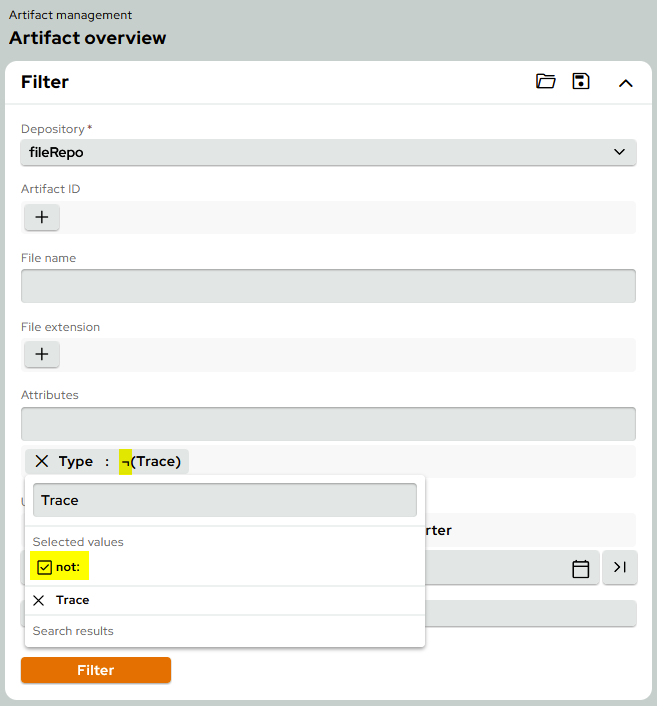
Task: Collapse the Filter panel with the chevron
Action: [626, 83]
